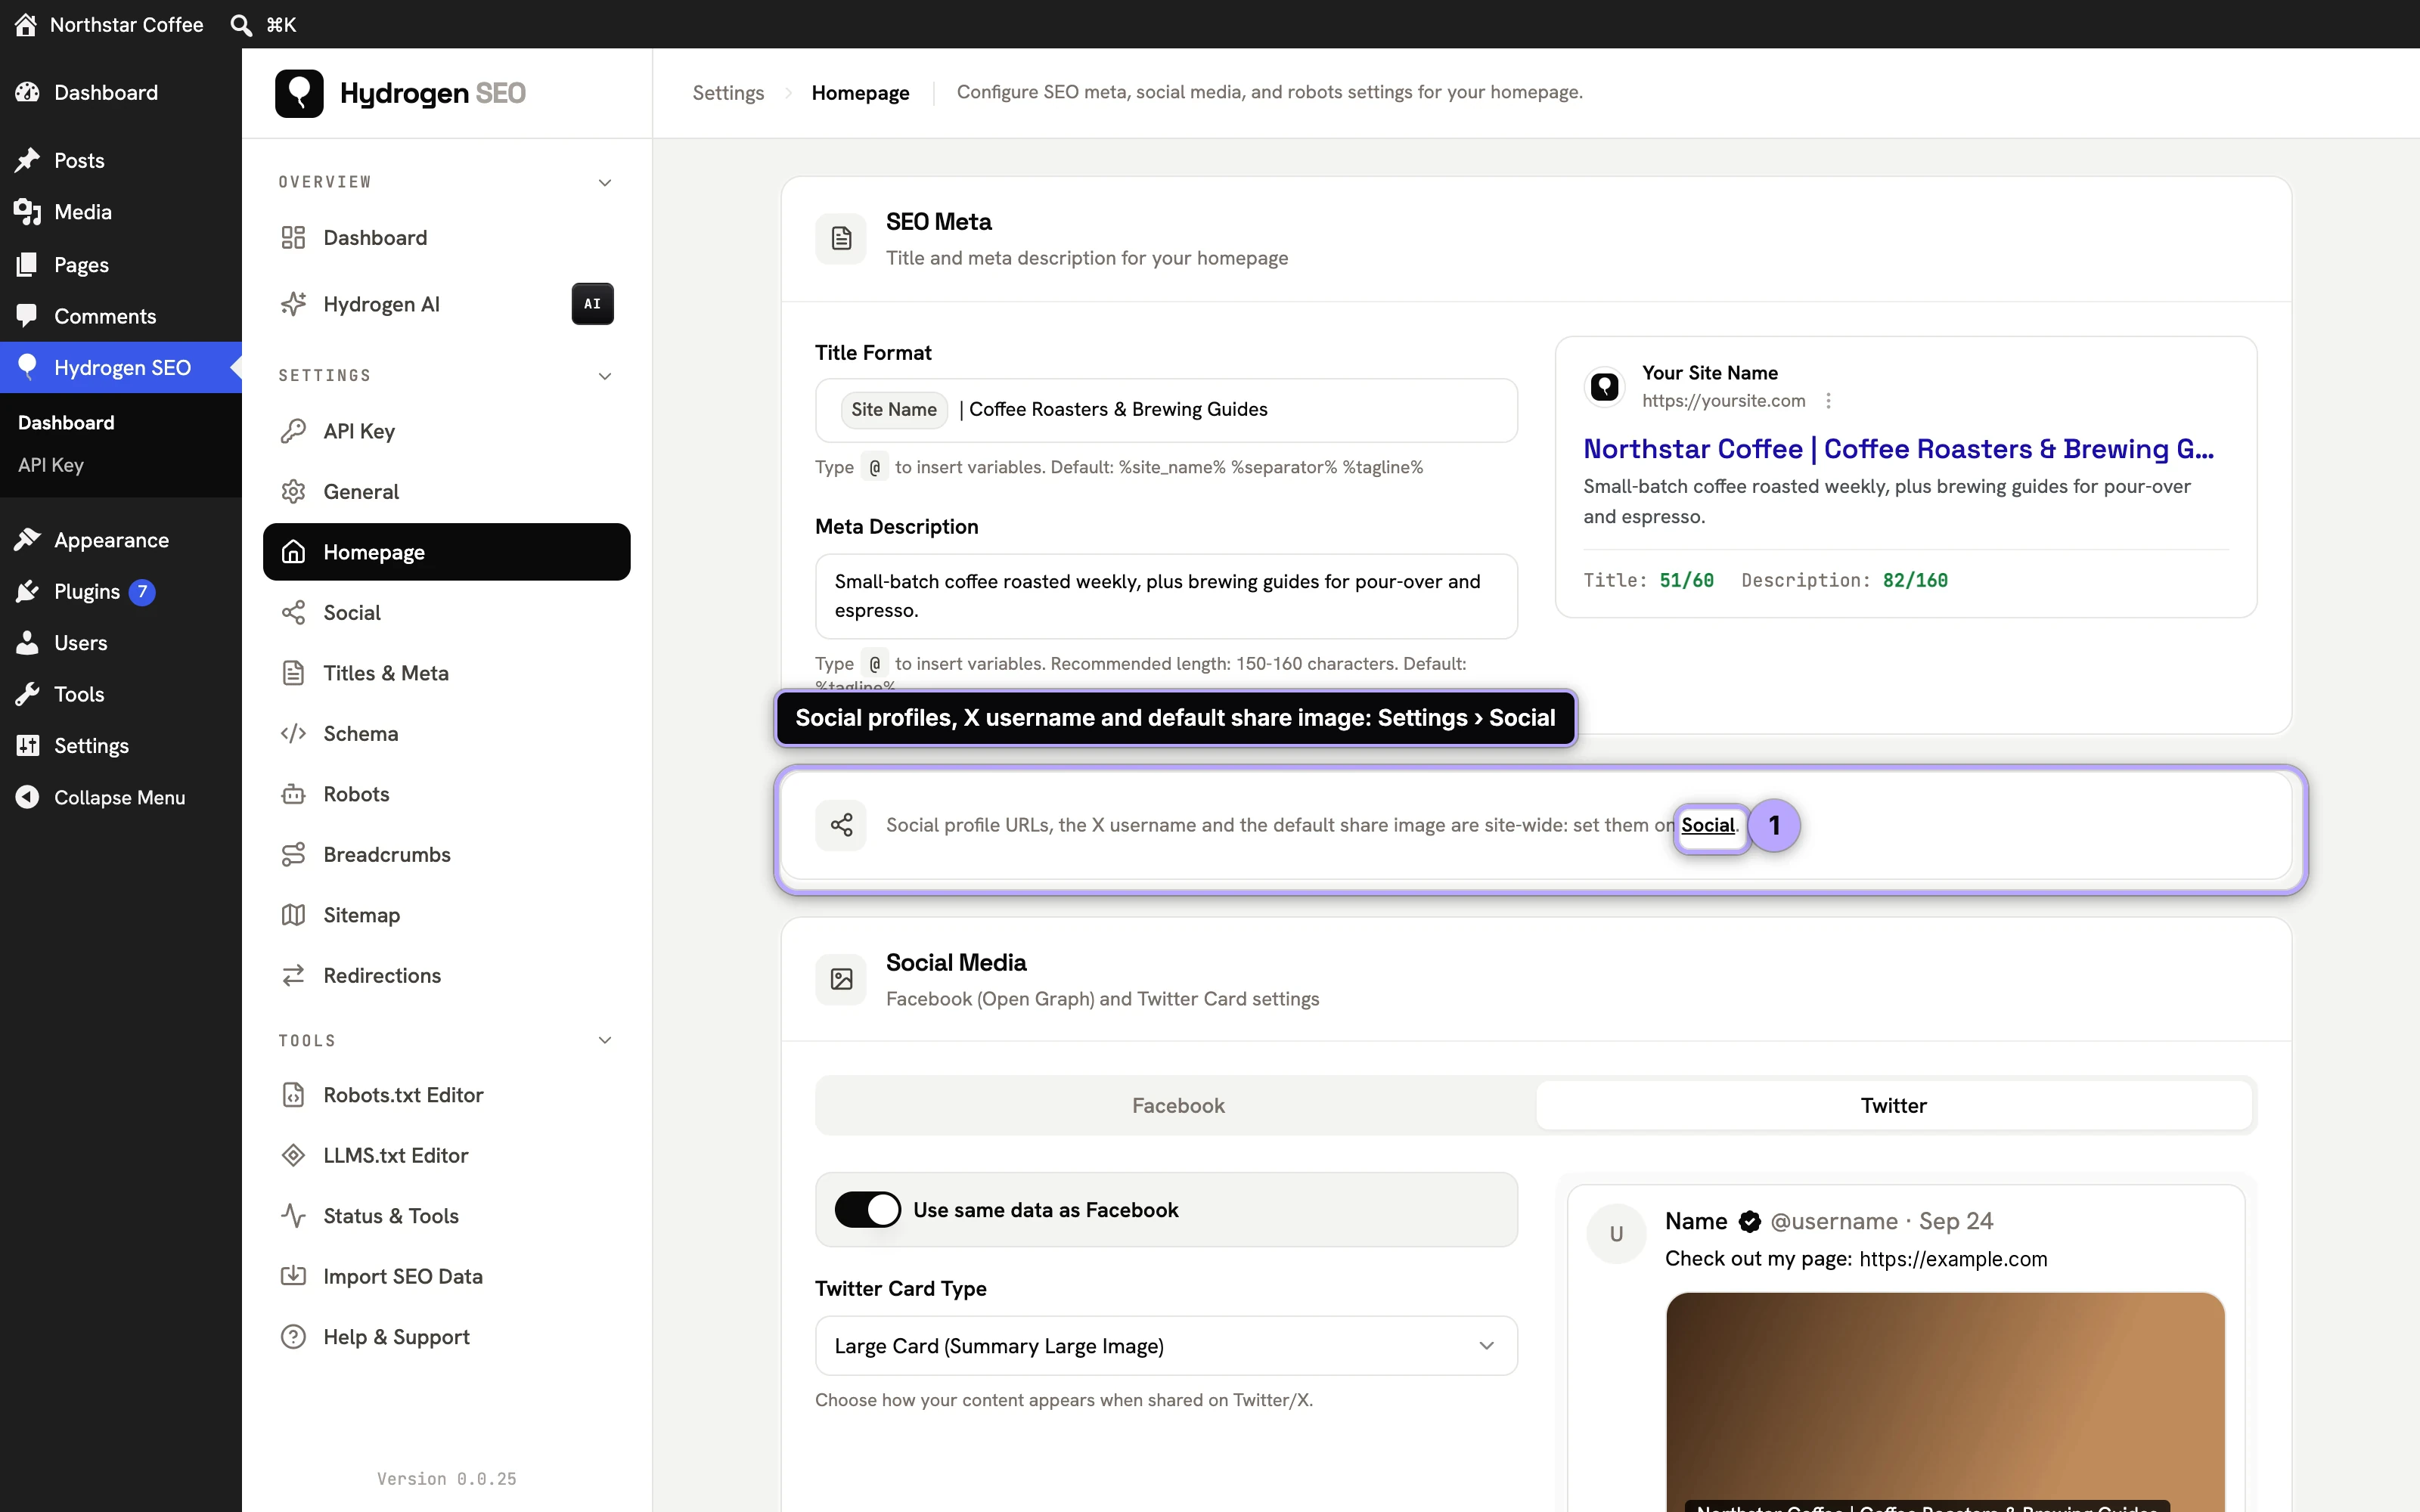Open Sitemap settings

click(x=446, y=915)
